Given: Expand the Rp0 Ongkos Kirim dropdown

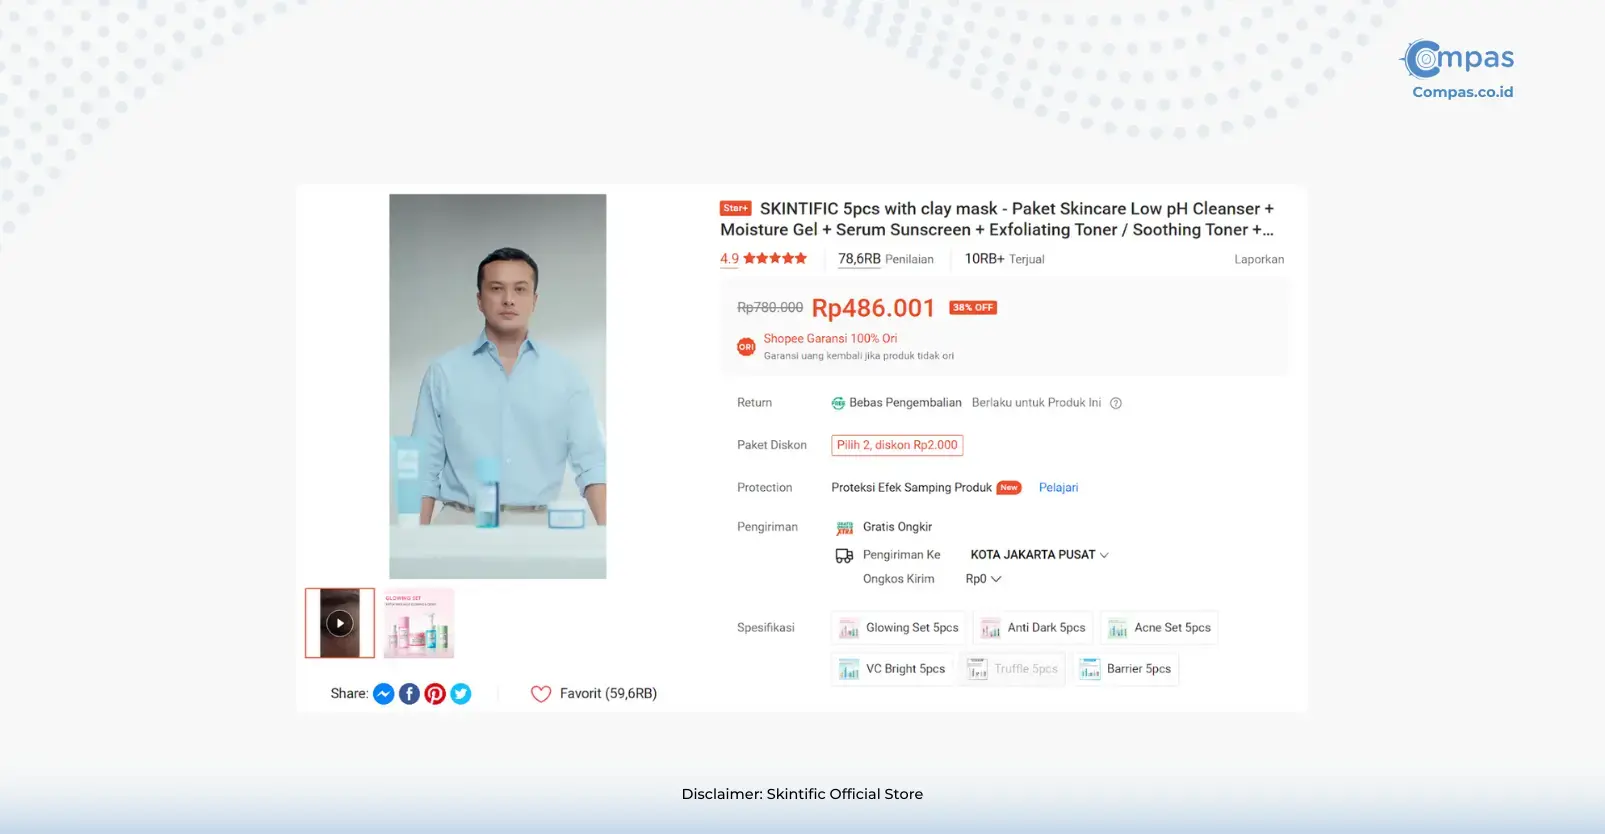Looking at the screenshot, I should [x=983, y=579].
